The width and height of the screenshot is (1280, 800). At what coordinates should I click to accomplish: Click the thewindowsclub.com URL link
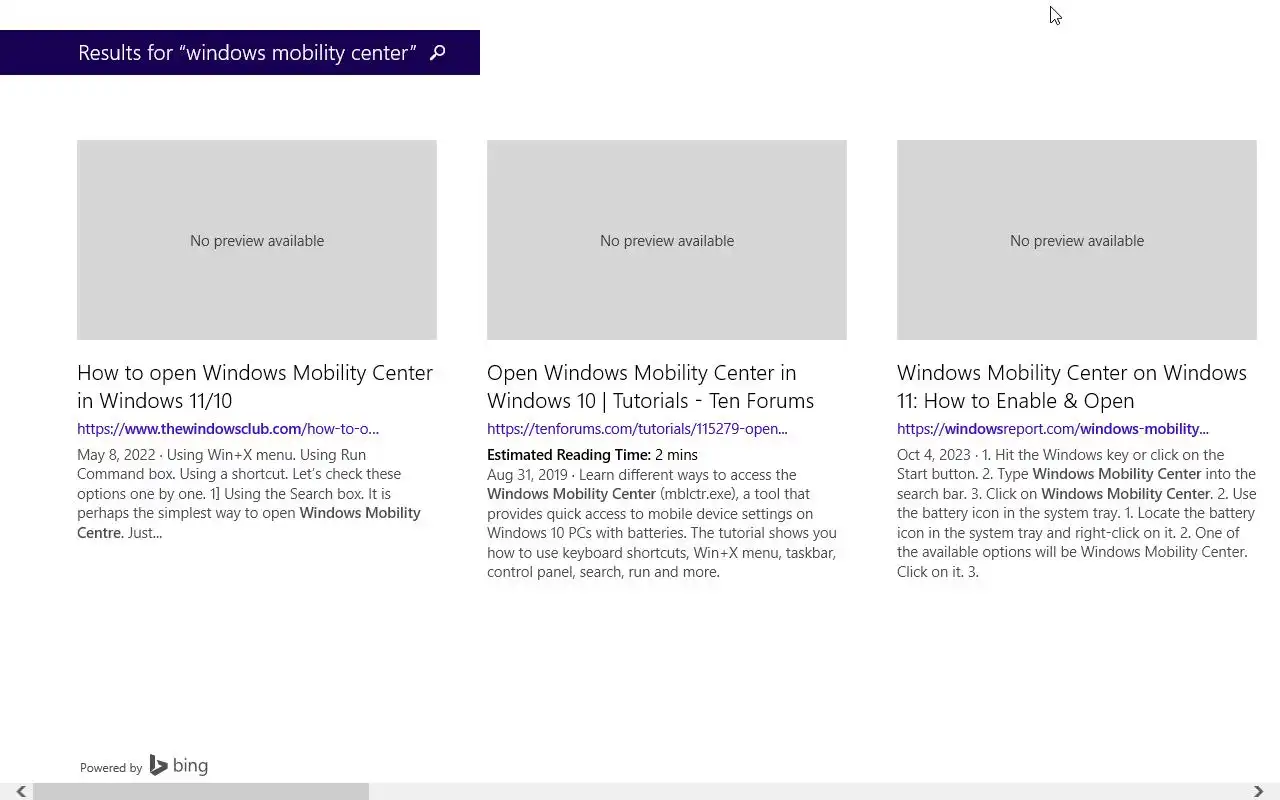[228, 429]
